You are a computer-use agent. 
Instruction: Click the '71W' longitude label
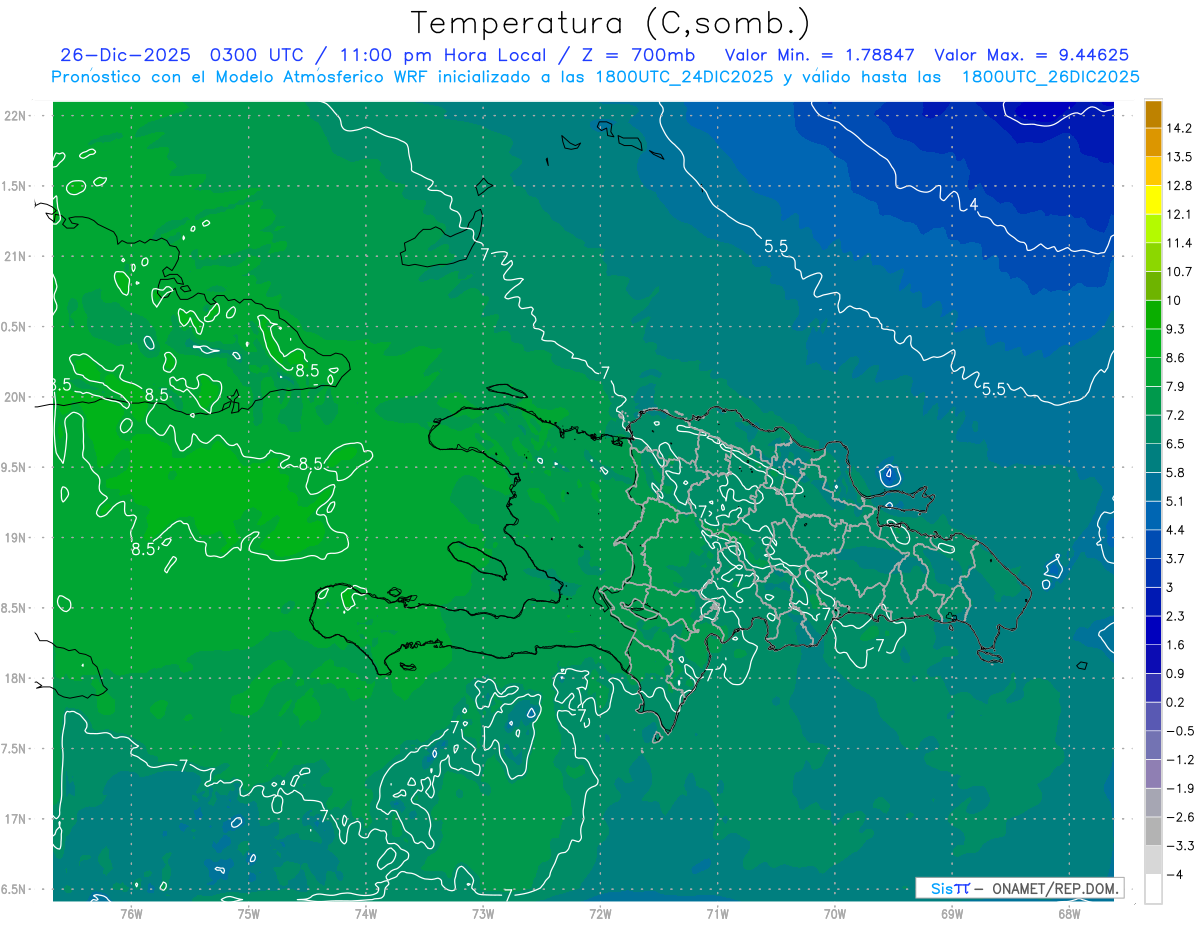point(717,913)
